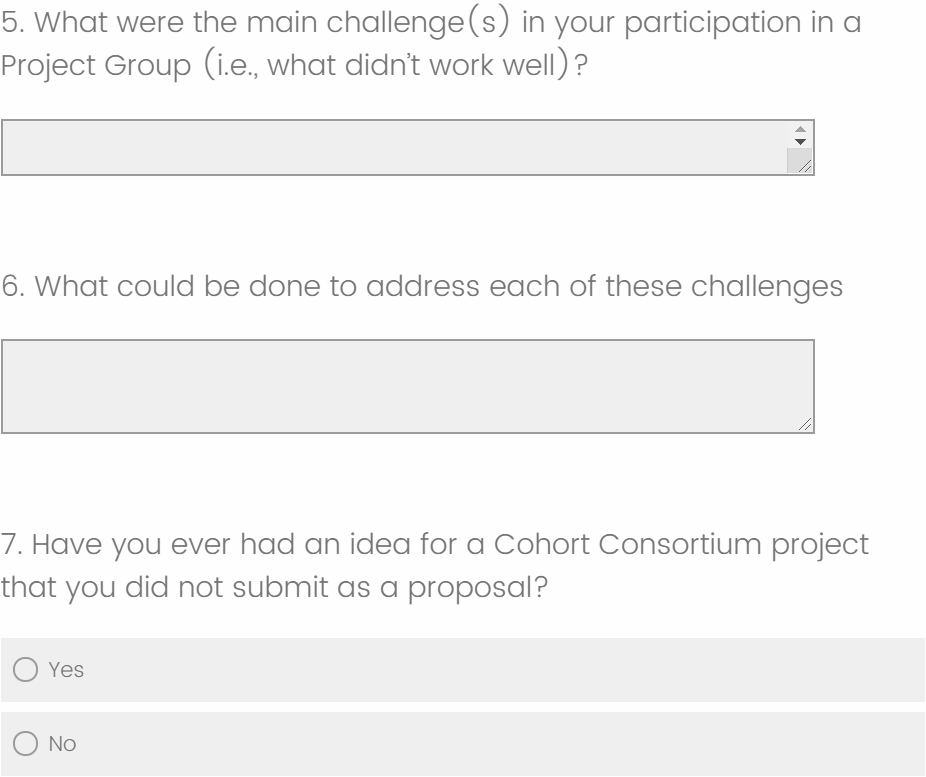Click the "No" label text
926x777 pixels.
point(62,744)
